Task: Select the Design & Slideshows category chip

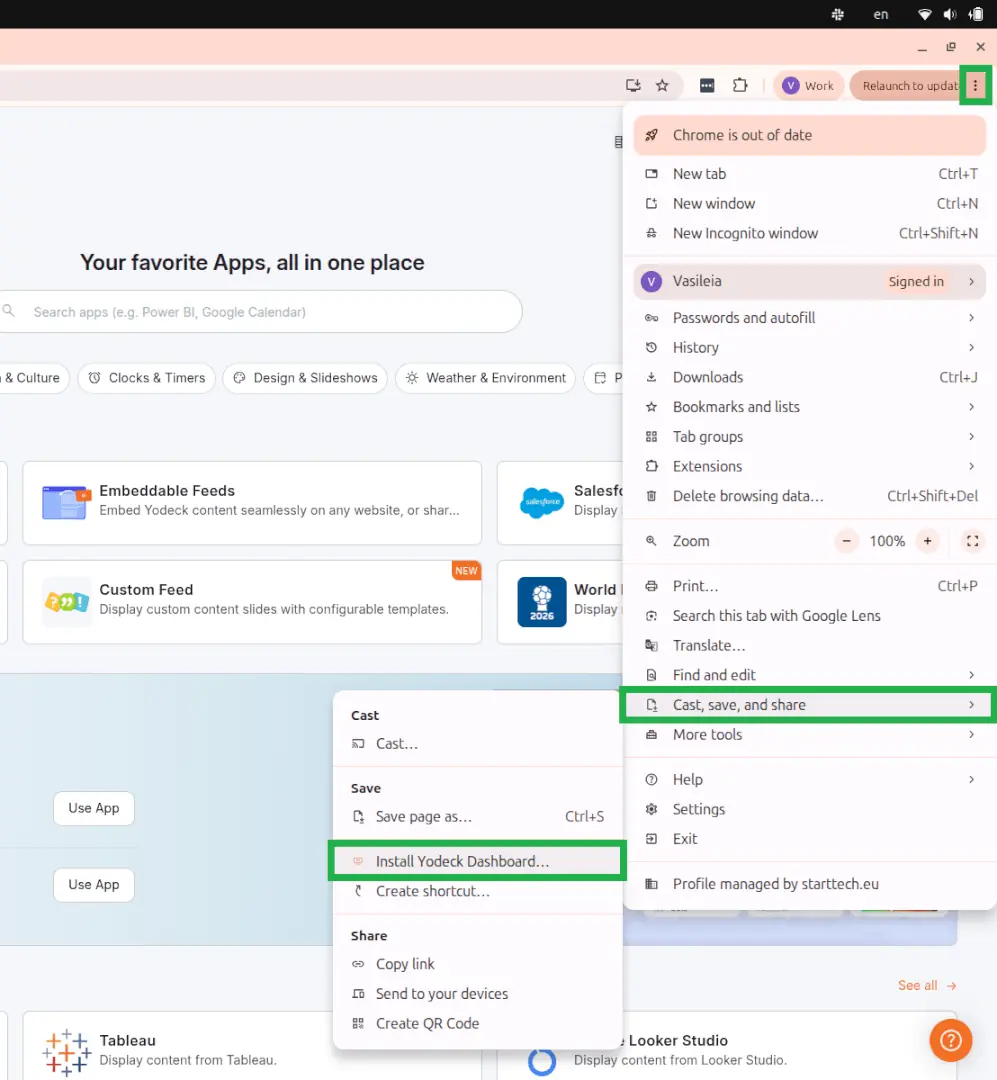Action: [x=305, y=378]
